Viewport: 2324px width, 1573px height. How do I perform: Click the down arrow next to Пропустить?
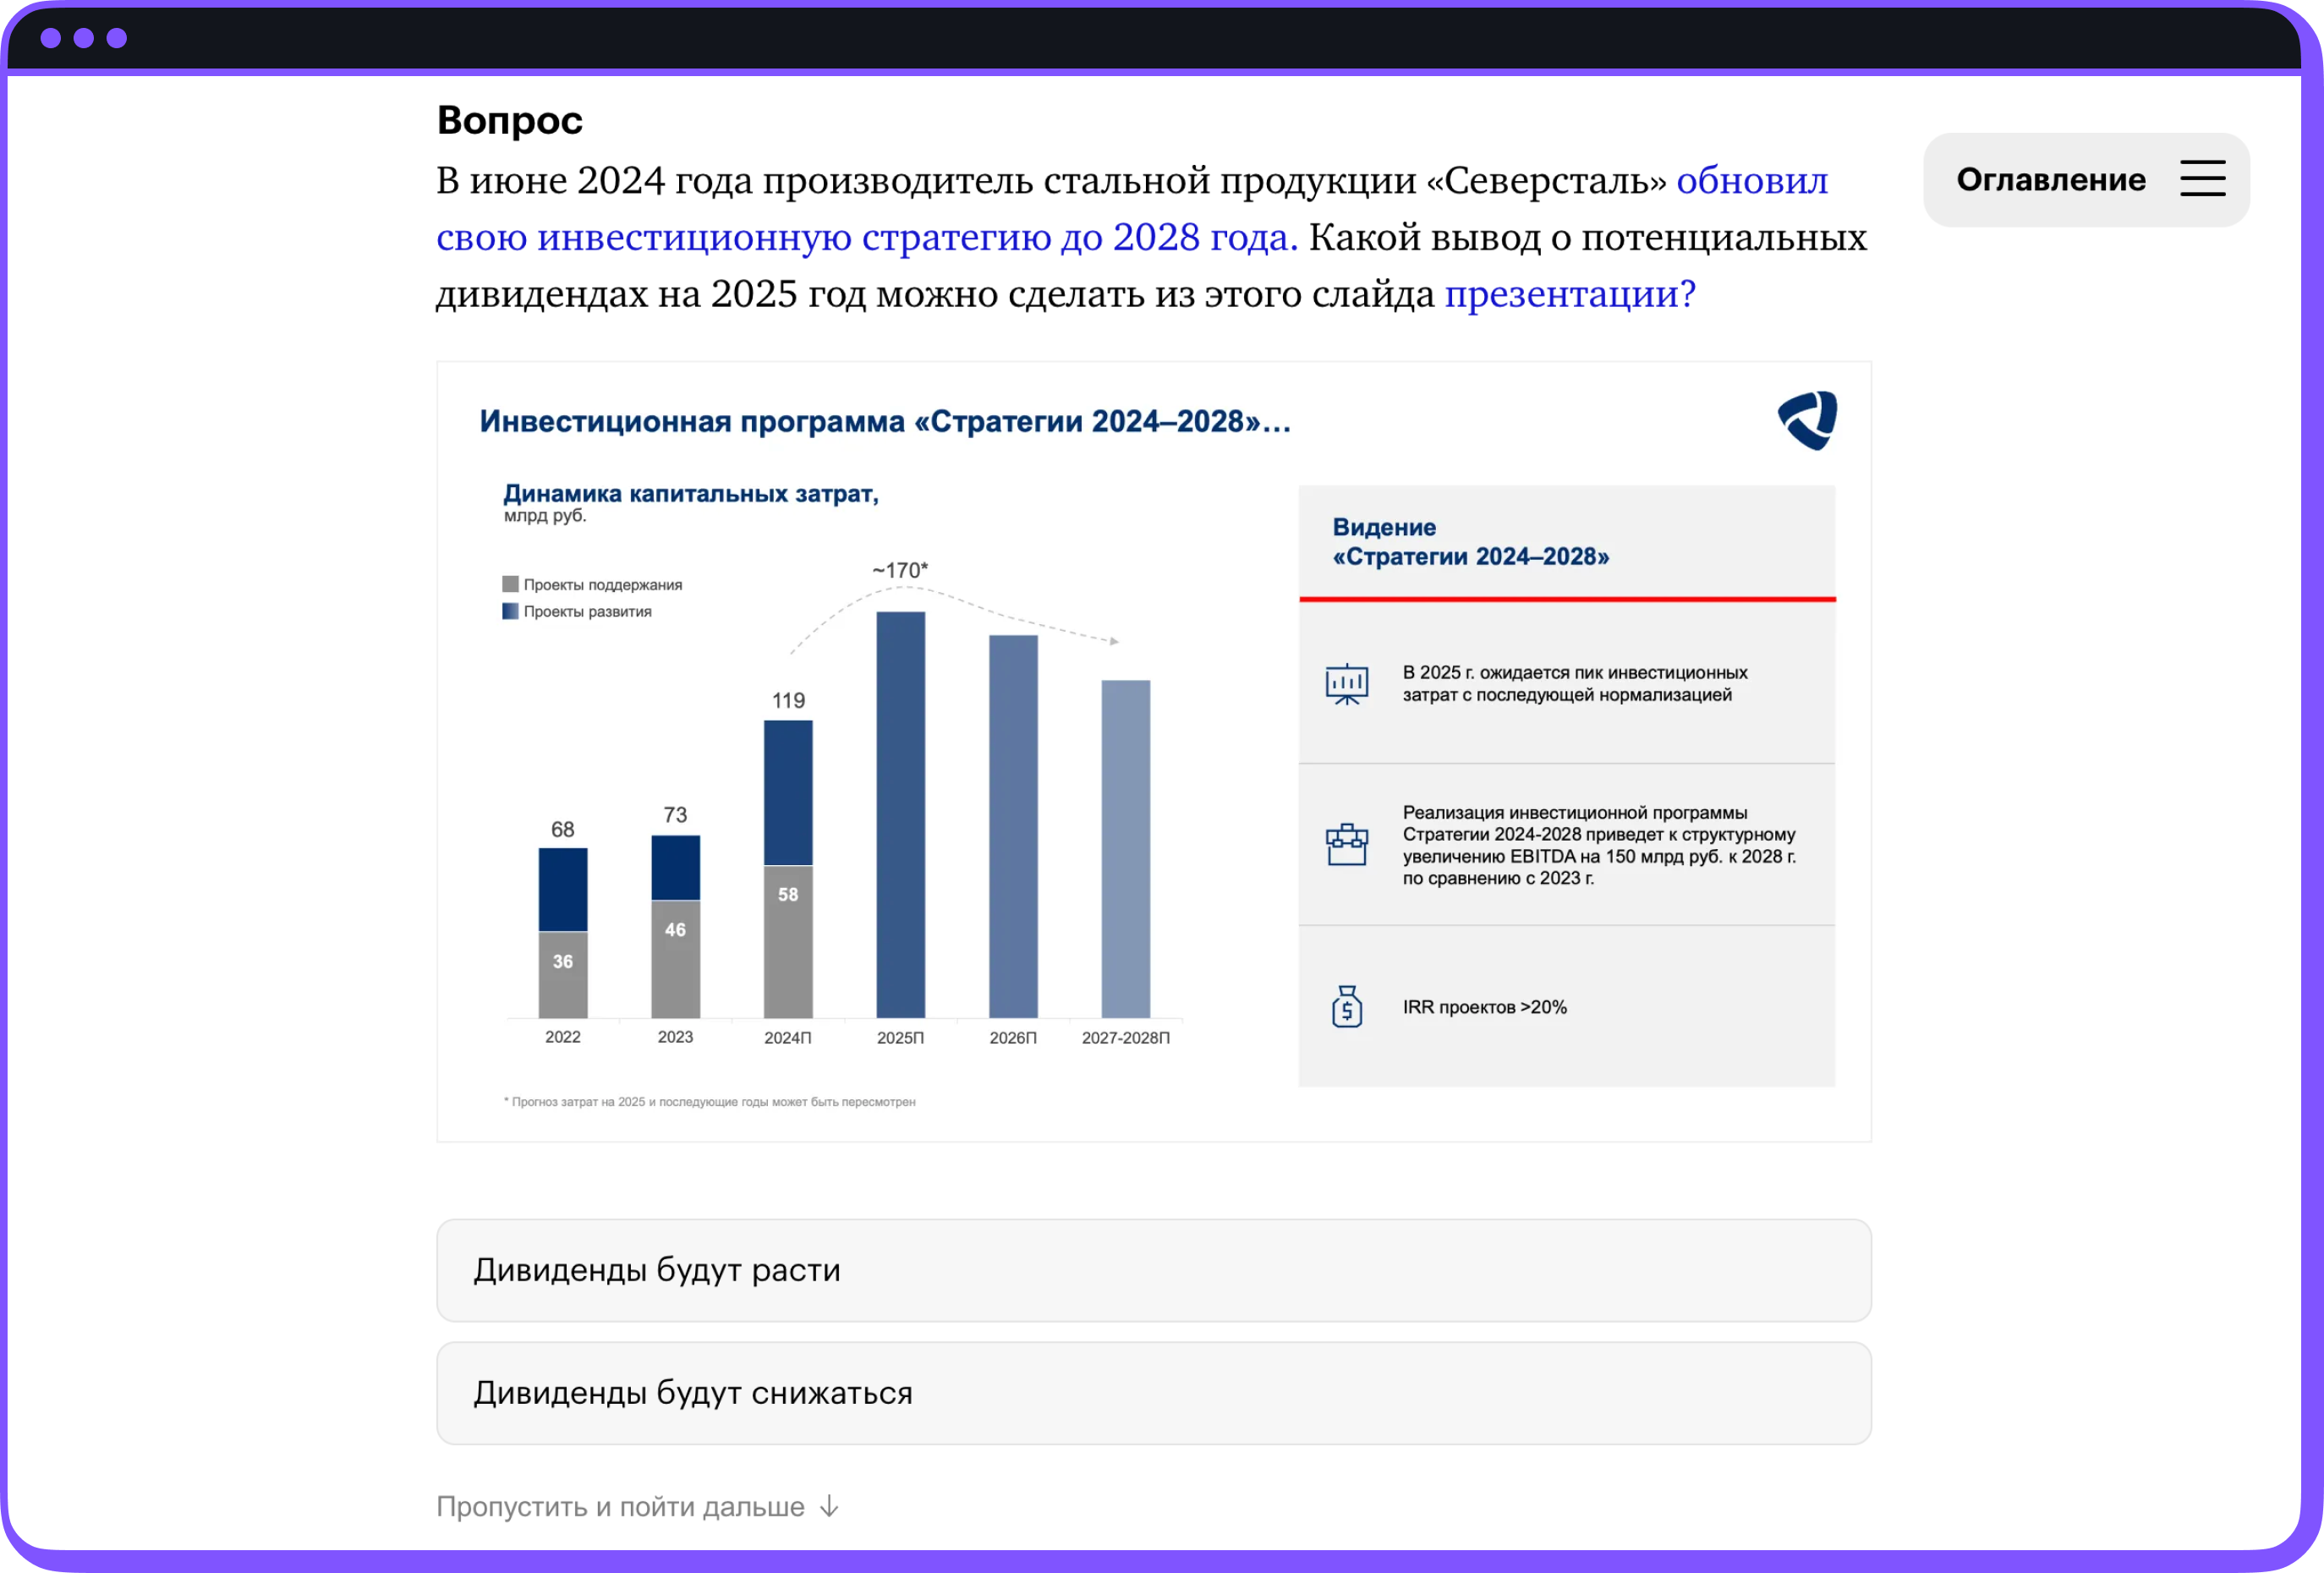(x=829, y=1507)
